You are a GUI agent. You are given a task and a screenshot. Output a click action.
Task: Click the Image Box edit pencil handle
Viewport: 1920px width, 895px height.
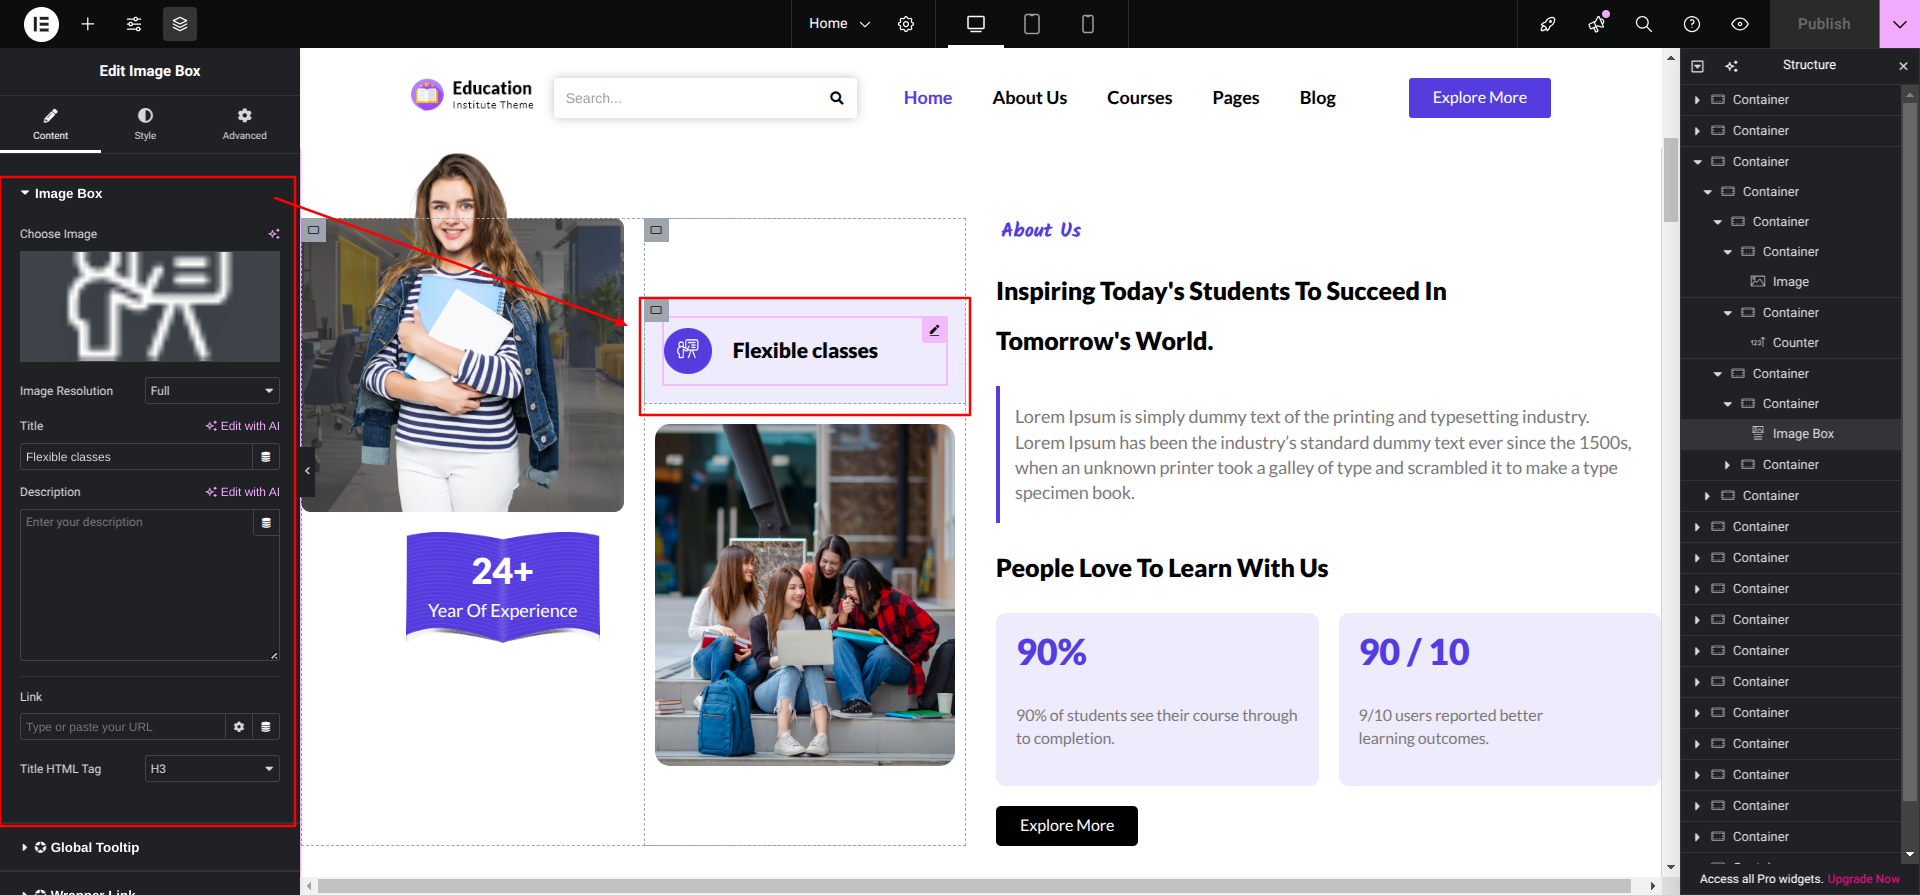[x=934, y=330]
